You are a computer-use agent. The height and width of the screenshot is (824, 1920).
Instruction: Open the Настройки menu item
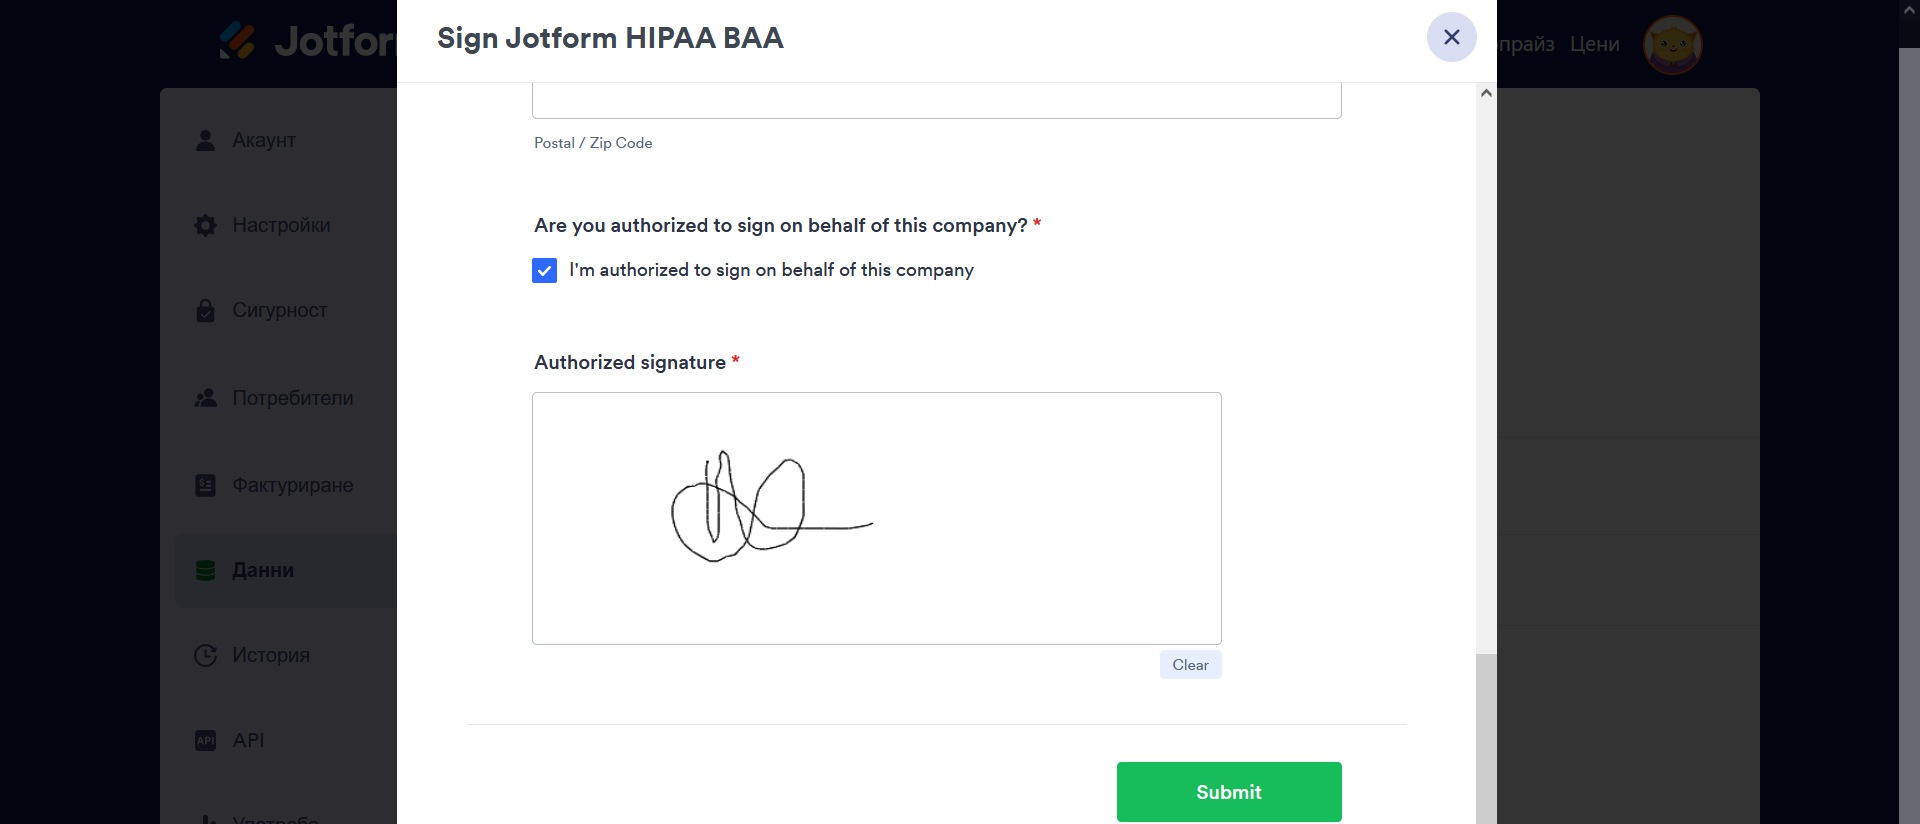click(281, 226)
